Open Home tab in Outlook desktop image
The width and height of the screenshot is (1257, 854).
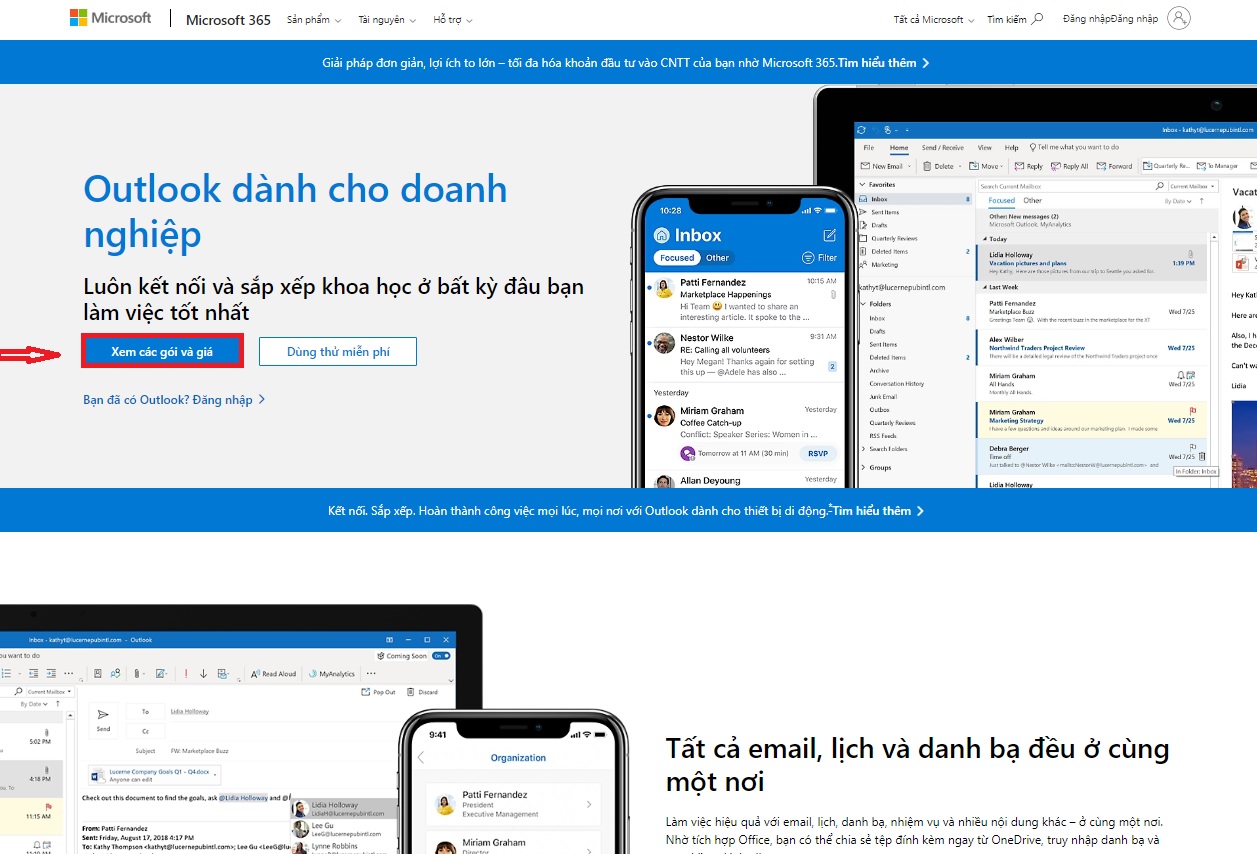pos(899,147)
